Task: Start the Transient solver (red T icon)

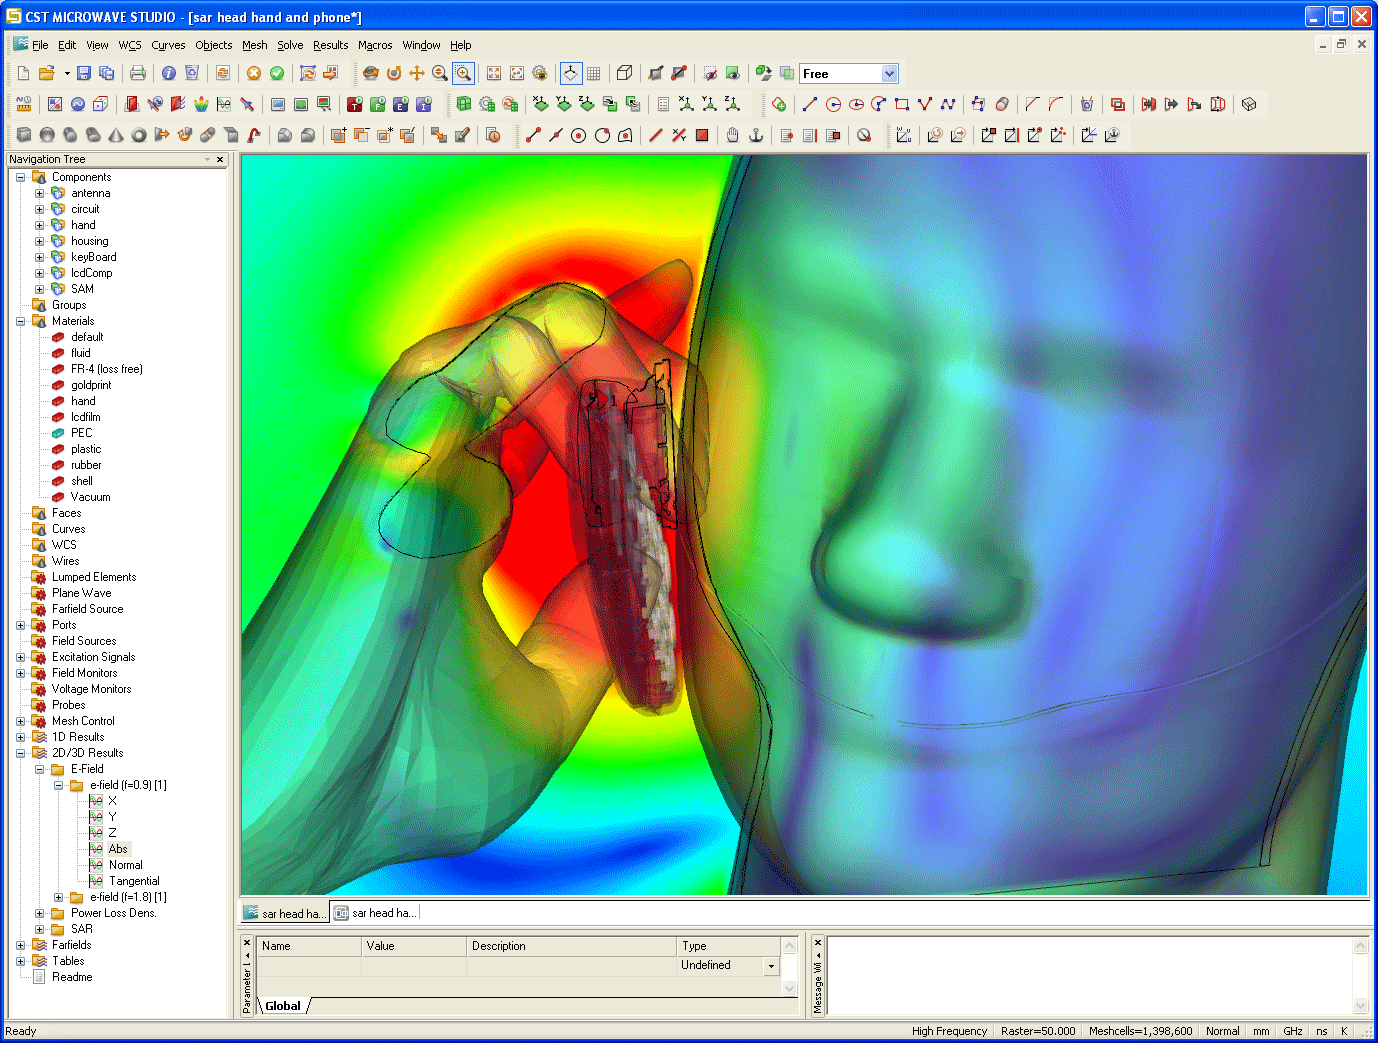Action: [x=354, y=104]
